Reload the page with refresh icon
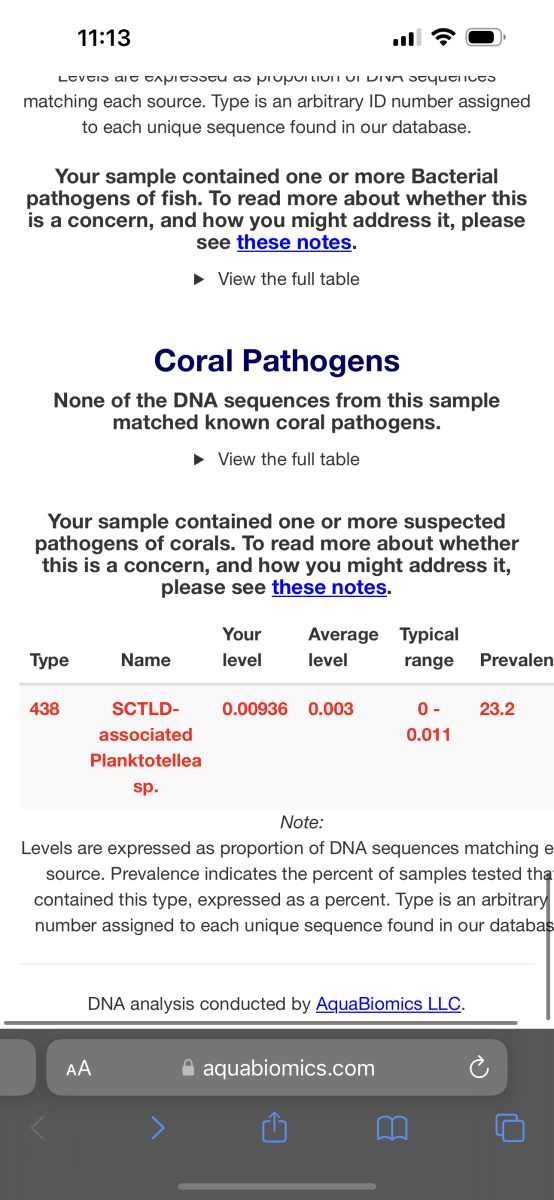Viewport: 554px width, 1200px height. (479, 1068)
